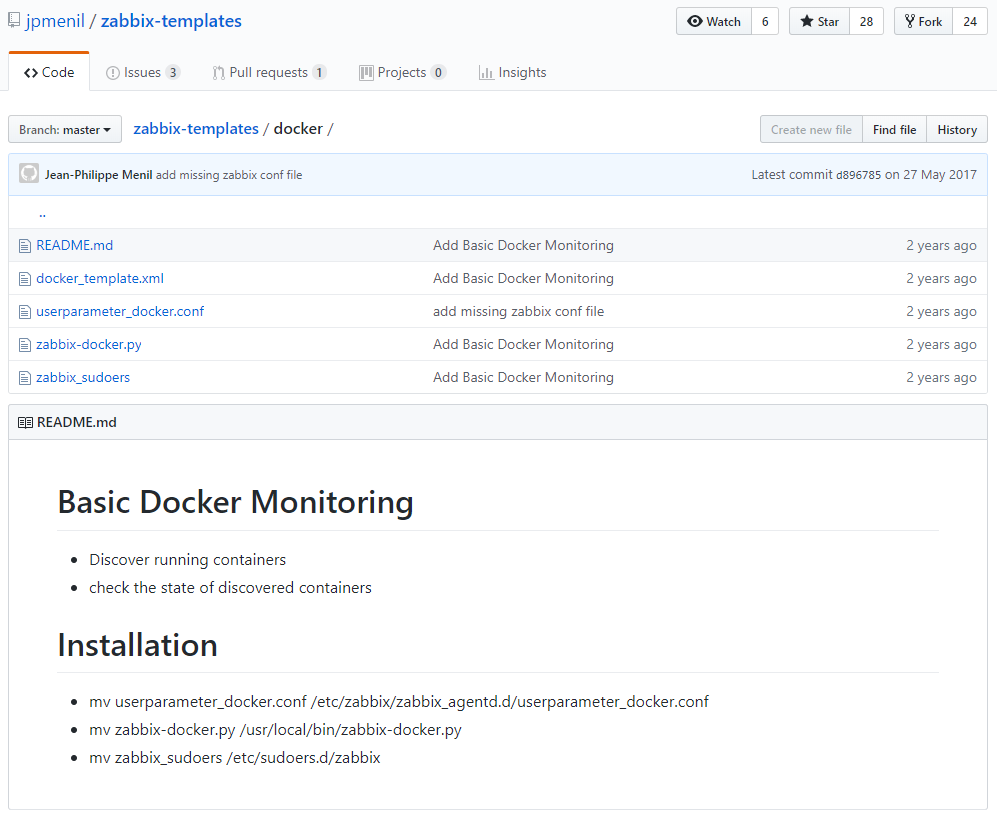Open the userparameter_docker.conf file link

click(x=120, y=312)
